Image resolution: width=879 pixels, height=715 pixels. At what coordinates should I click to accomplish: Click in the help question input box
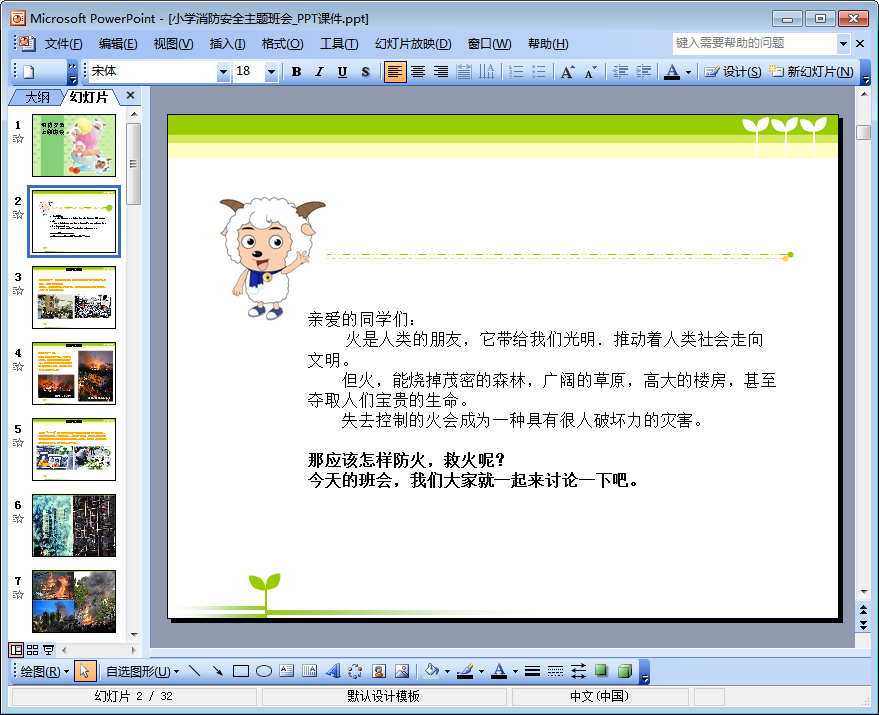coord(755,43)
